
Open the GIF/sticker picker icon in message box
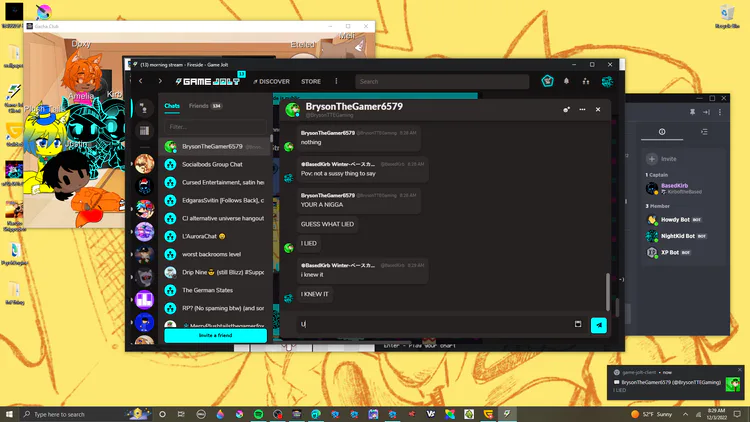[578, 324]
